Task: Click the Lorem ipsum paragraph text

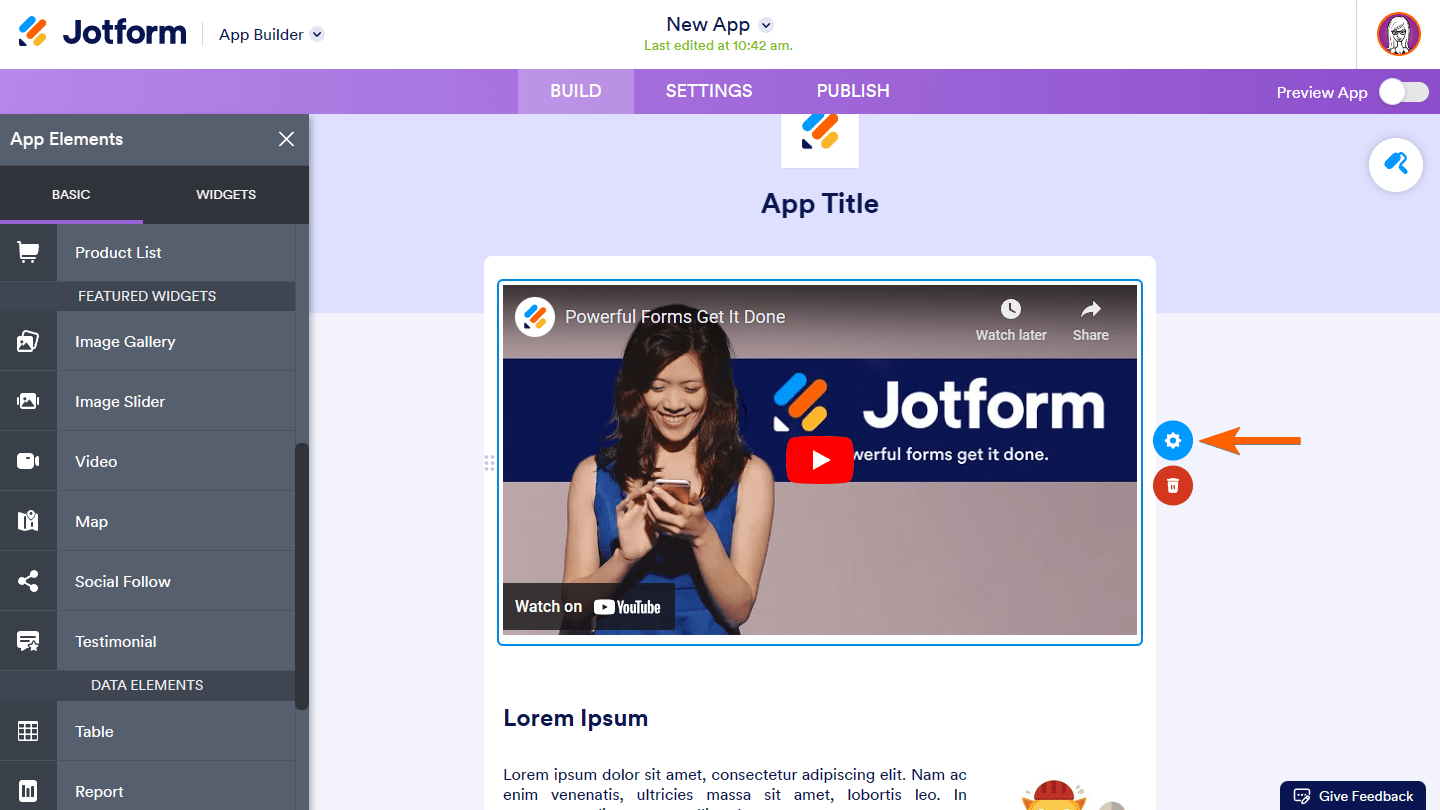Action: click(x=735, y=788)
